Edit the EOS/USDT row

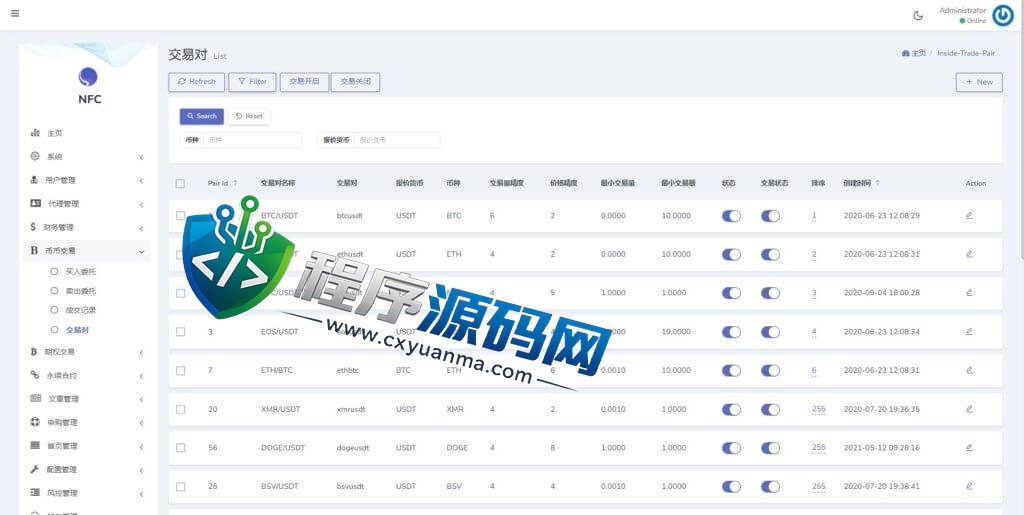point(969,332)
